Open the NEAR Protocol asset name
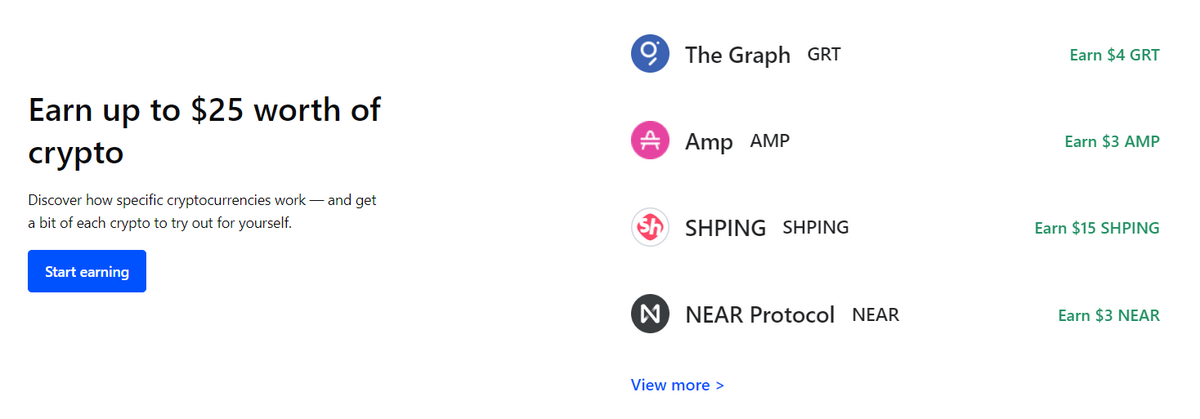Viewport: 1200px width, 419px height. click(760, 315)
